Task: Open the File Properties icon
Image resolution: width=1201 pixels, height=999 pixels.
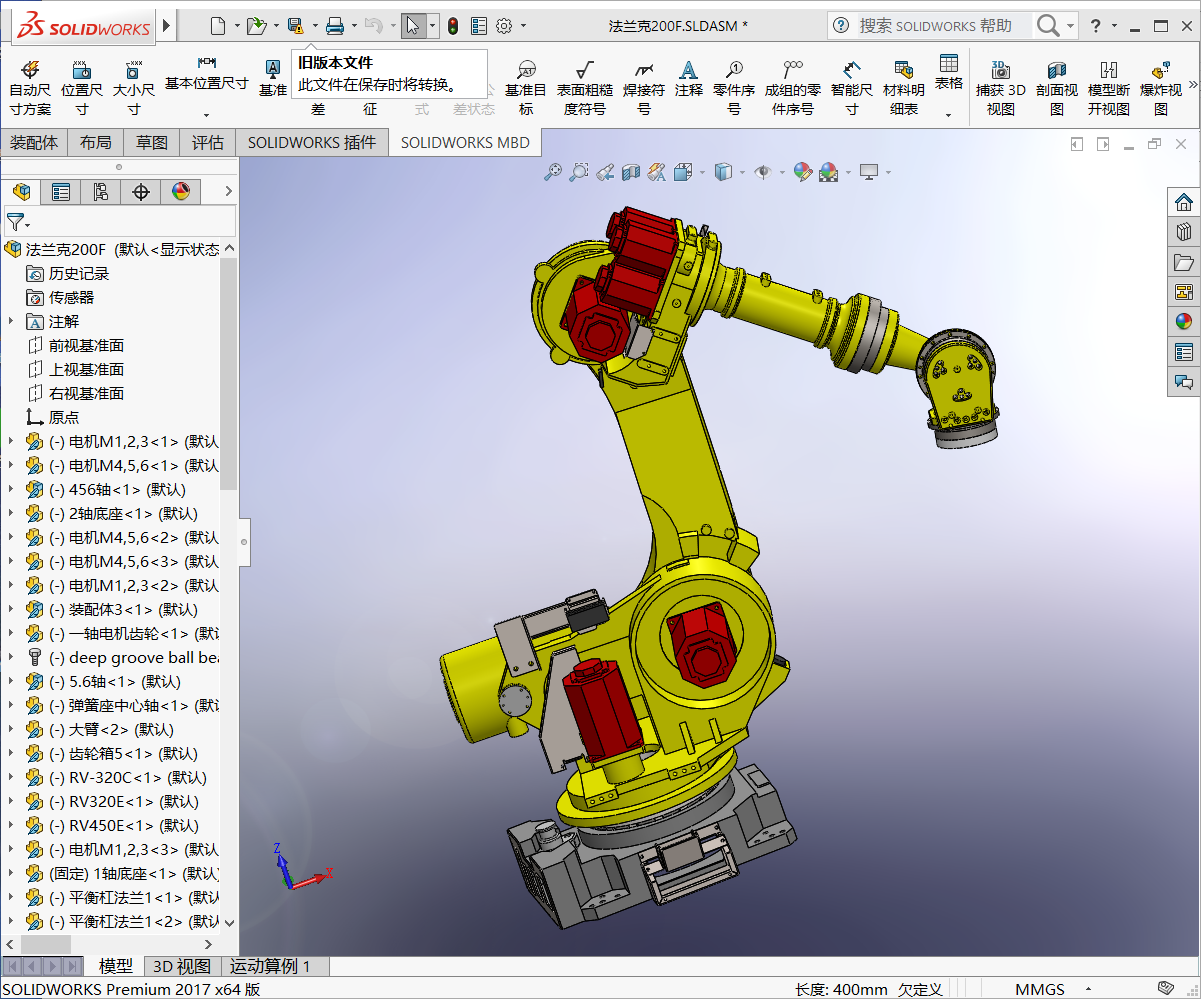Action: (x=479, y=26)
